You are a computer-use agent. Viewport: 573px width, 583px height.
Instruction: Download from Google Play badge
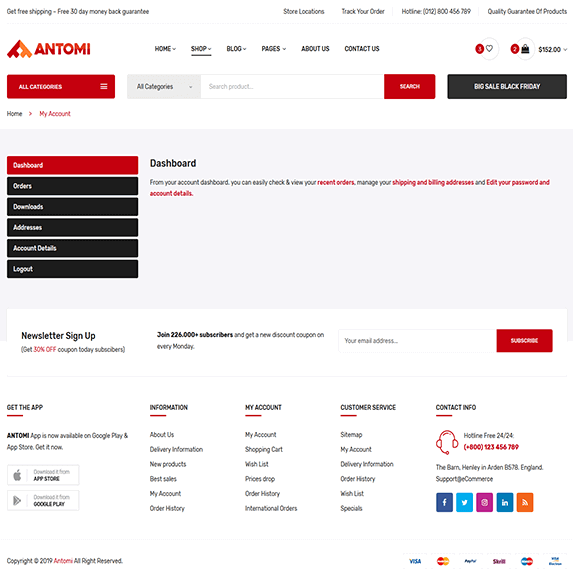43,500
